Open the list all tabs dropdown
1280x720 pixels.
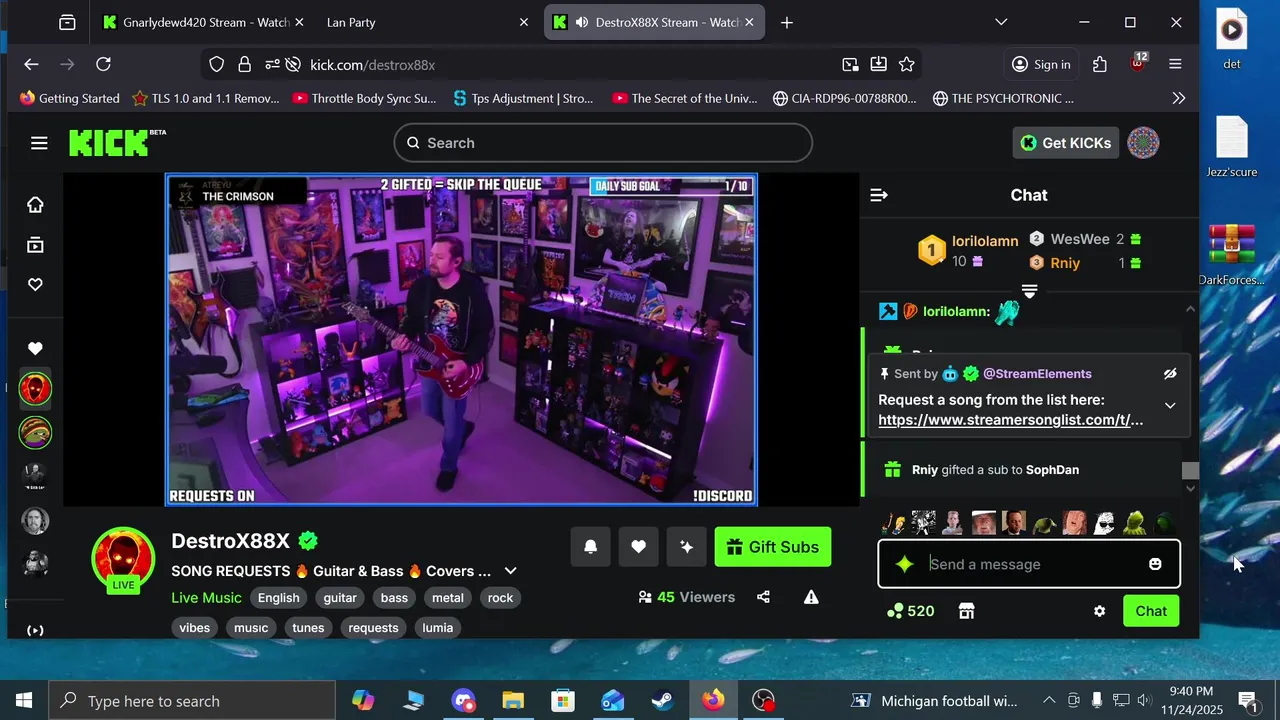click(1001, 22)
